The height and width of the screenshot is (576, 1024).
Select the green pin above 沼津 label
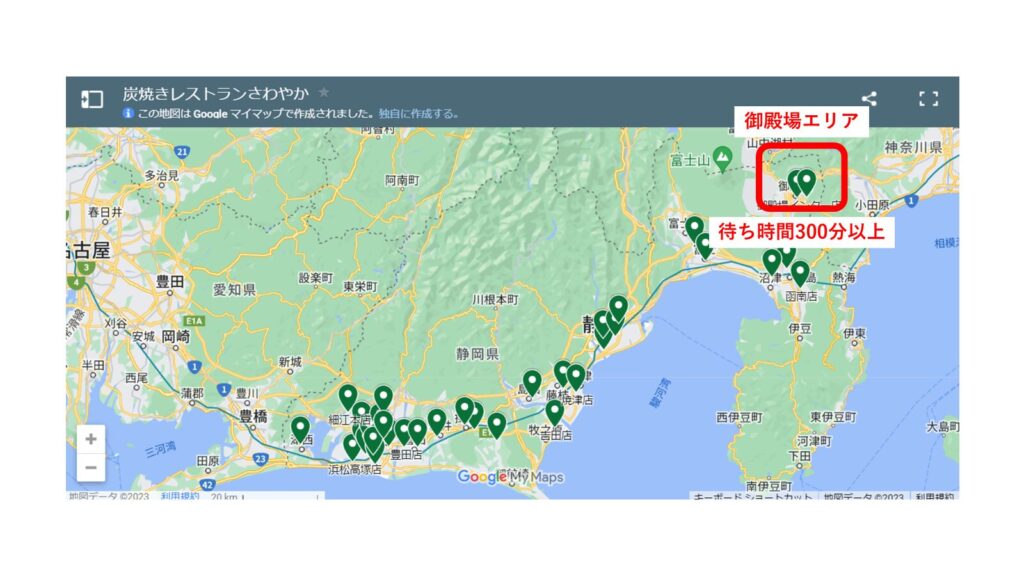coord(772,263)
